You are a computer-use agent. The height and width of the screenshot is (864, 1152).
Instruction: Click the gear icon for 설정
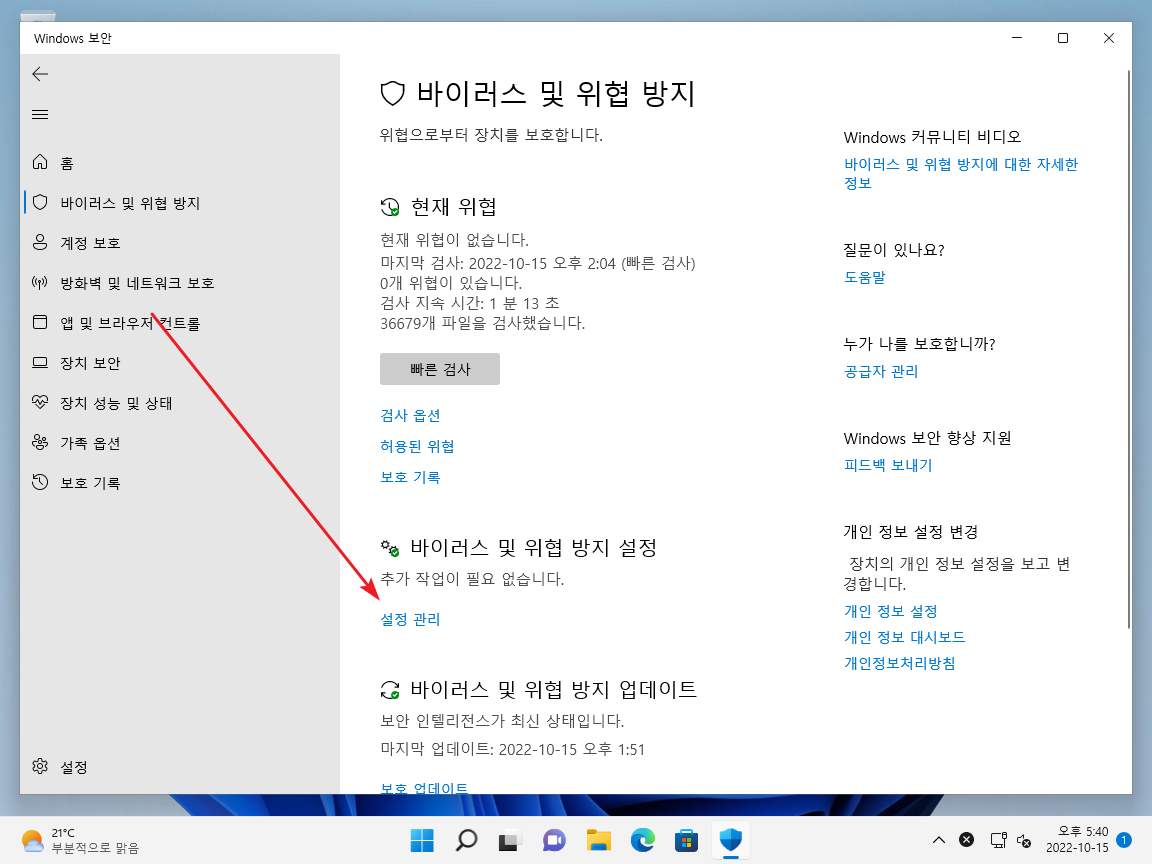40,766
